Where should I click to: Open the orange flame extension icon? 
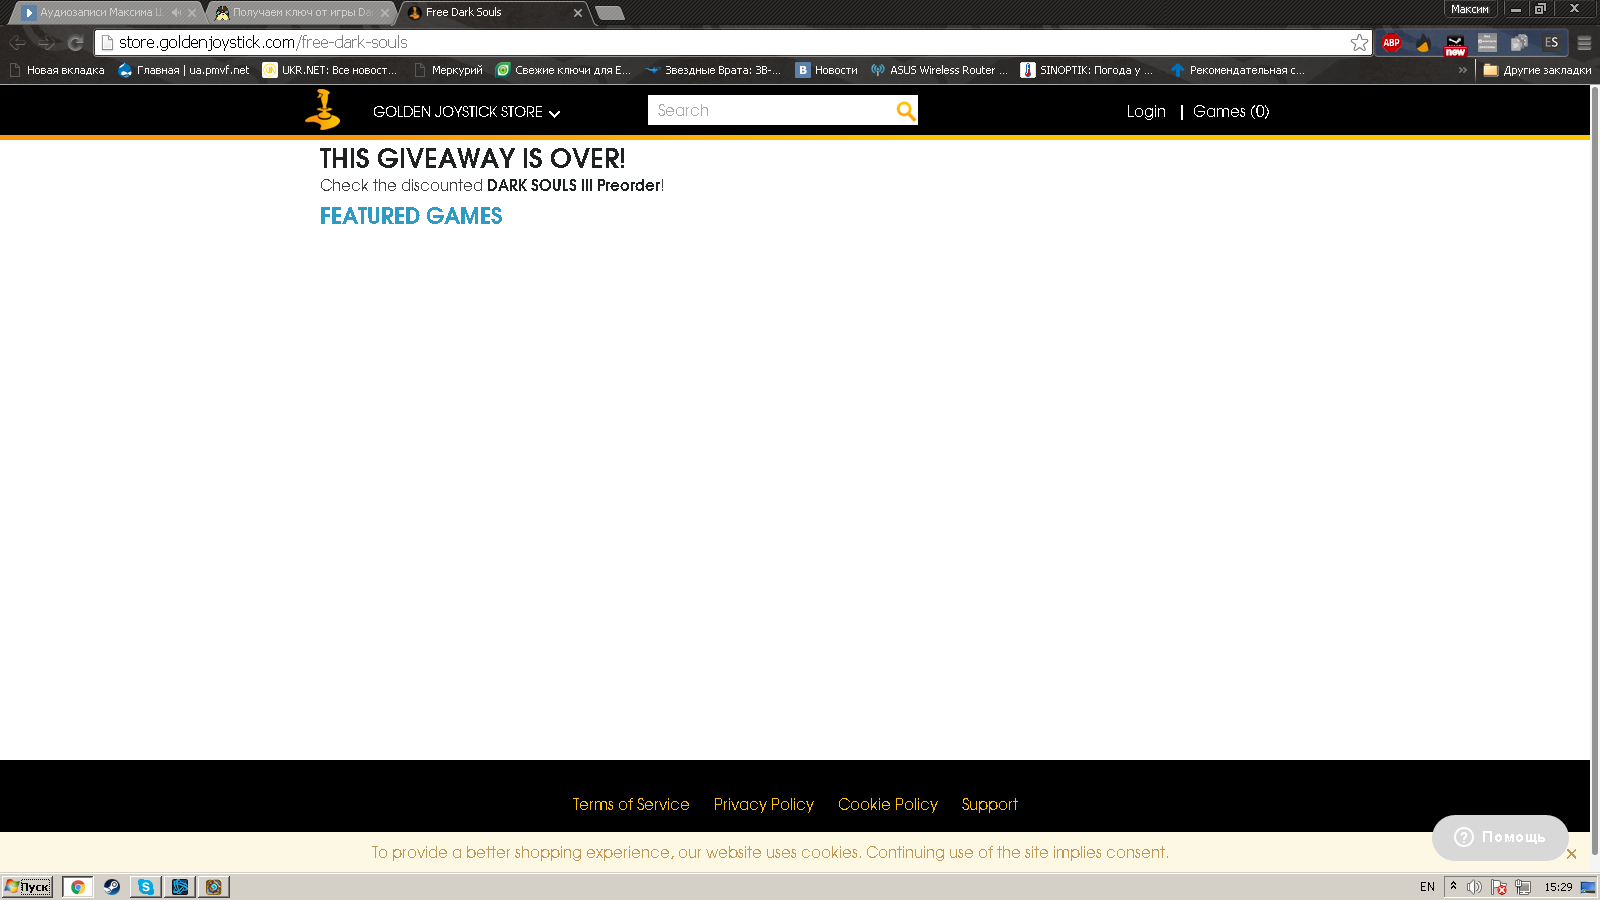coord(1423,42)
